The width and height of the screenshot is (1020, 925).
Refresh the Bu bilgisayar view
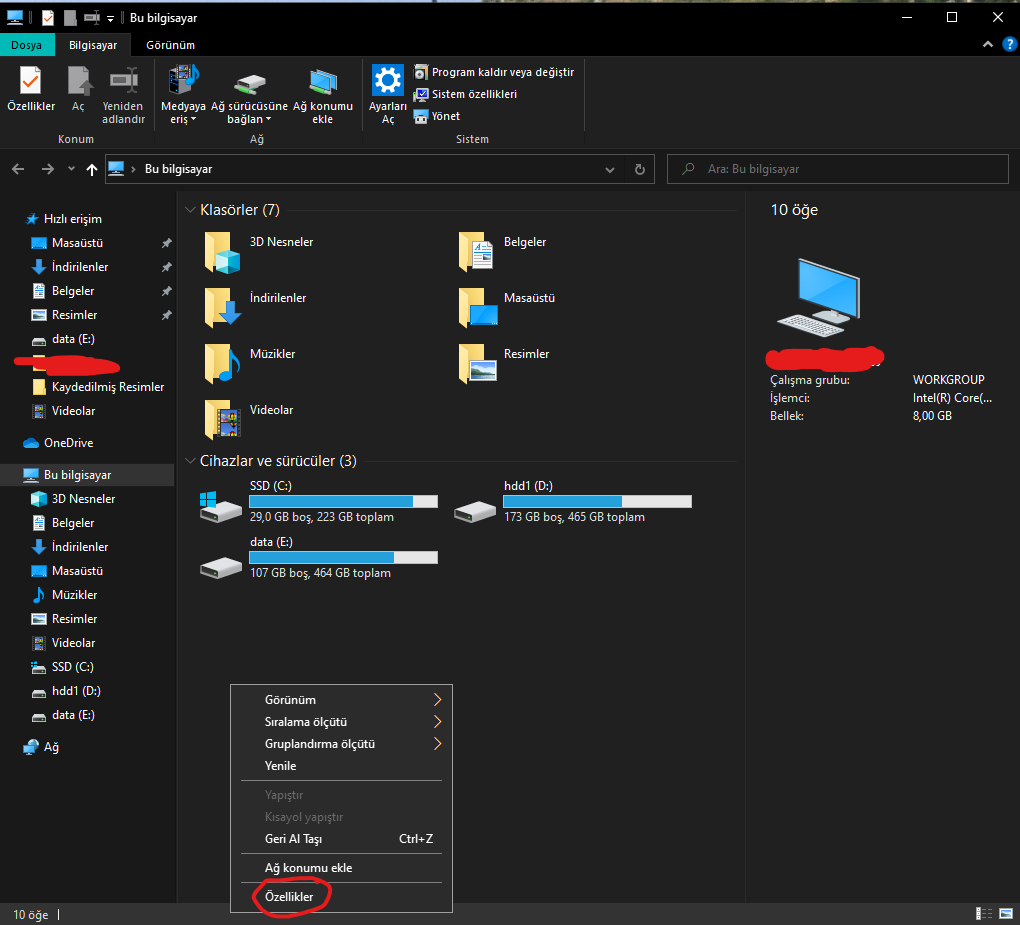click(639, 170)
